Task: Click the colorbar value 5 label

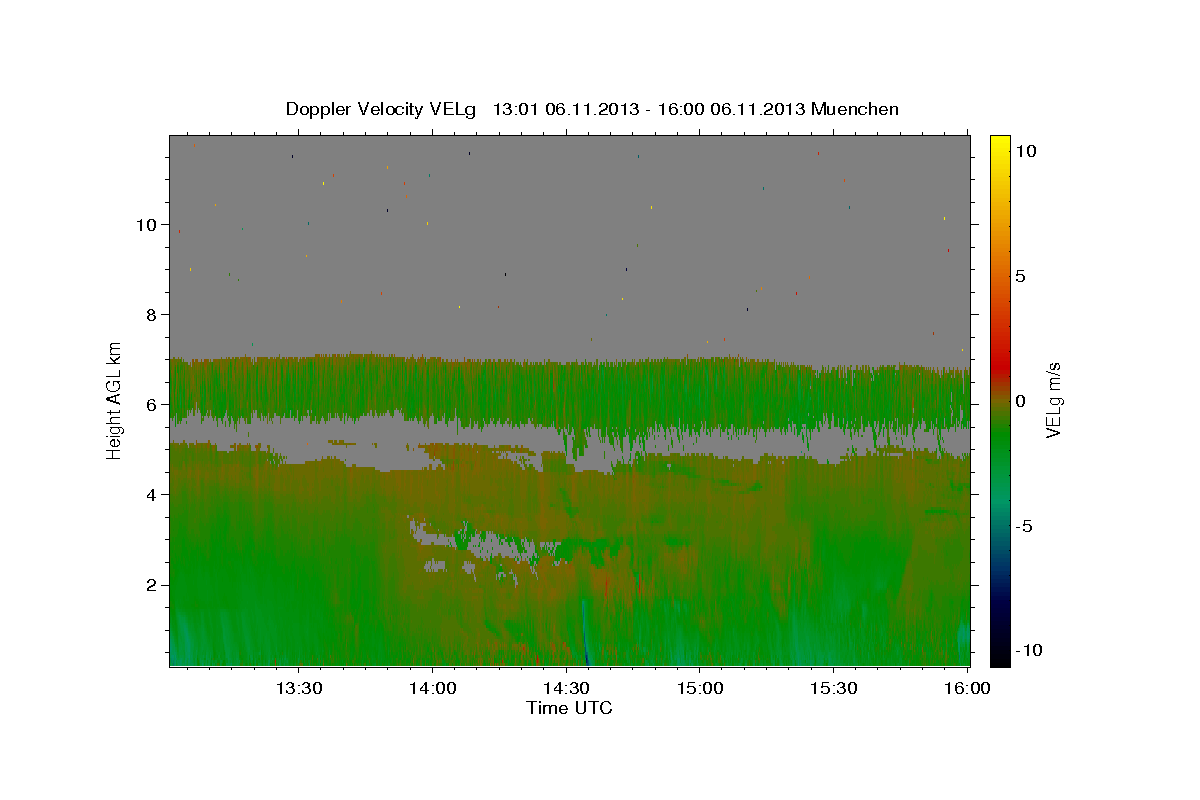Action: [x=1020, y=276]
